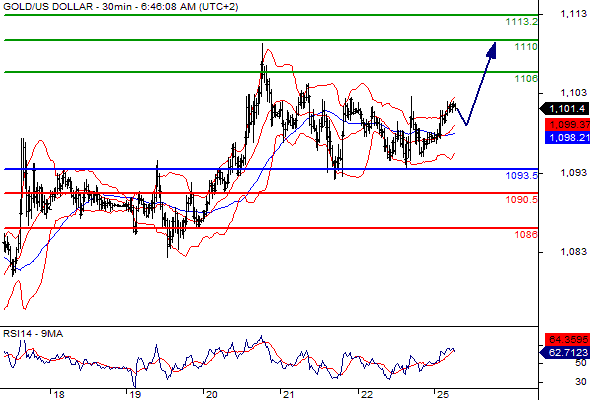Click the 1,083 price axis tick
Screen dimensions: 590x400
[574, 252]
